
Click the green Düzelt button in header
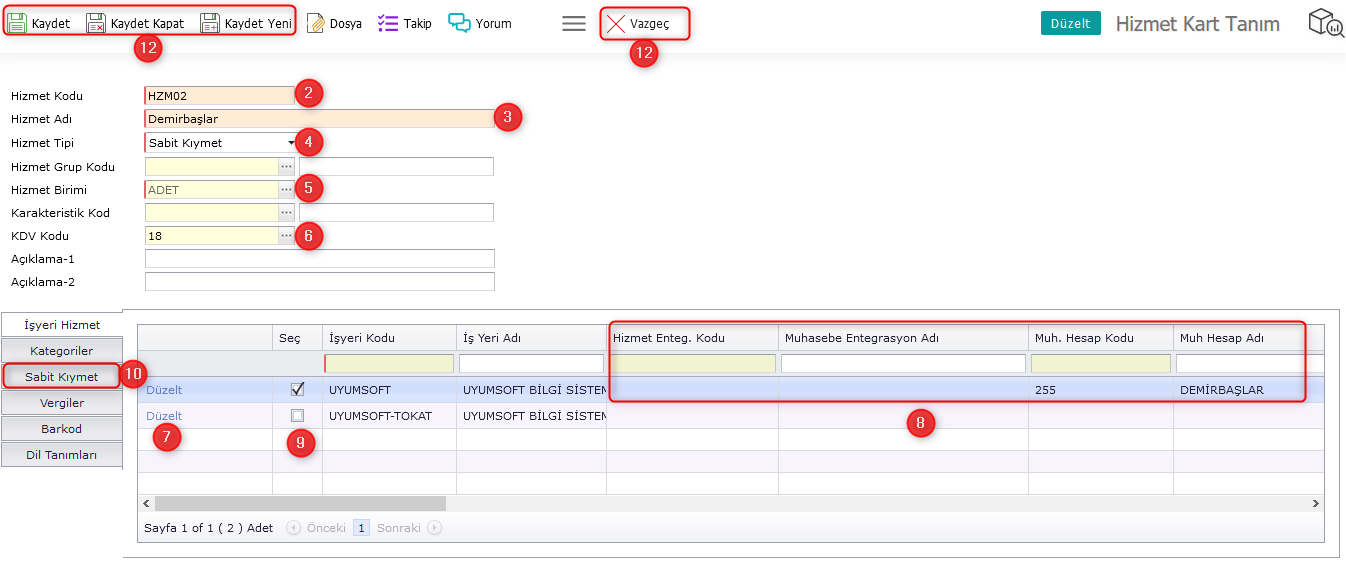[x=1070, y=23]
